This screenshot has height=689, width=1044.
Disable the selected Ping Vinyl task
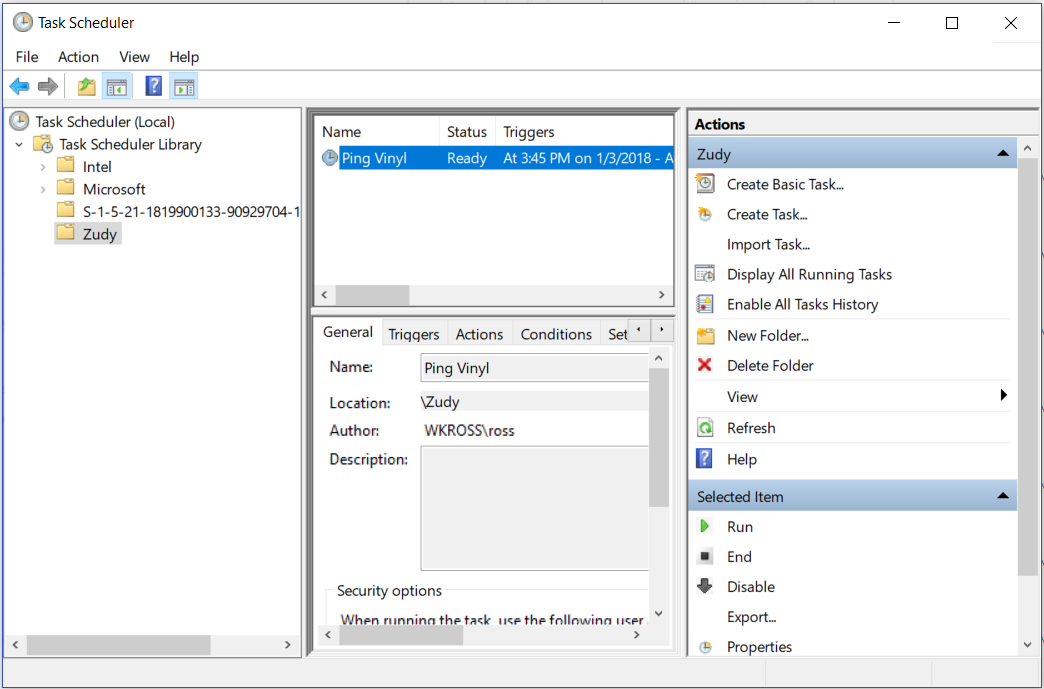[750, 587]
